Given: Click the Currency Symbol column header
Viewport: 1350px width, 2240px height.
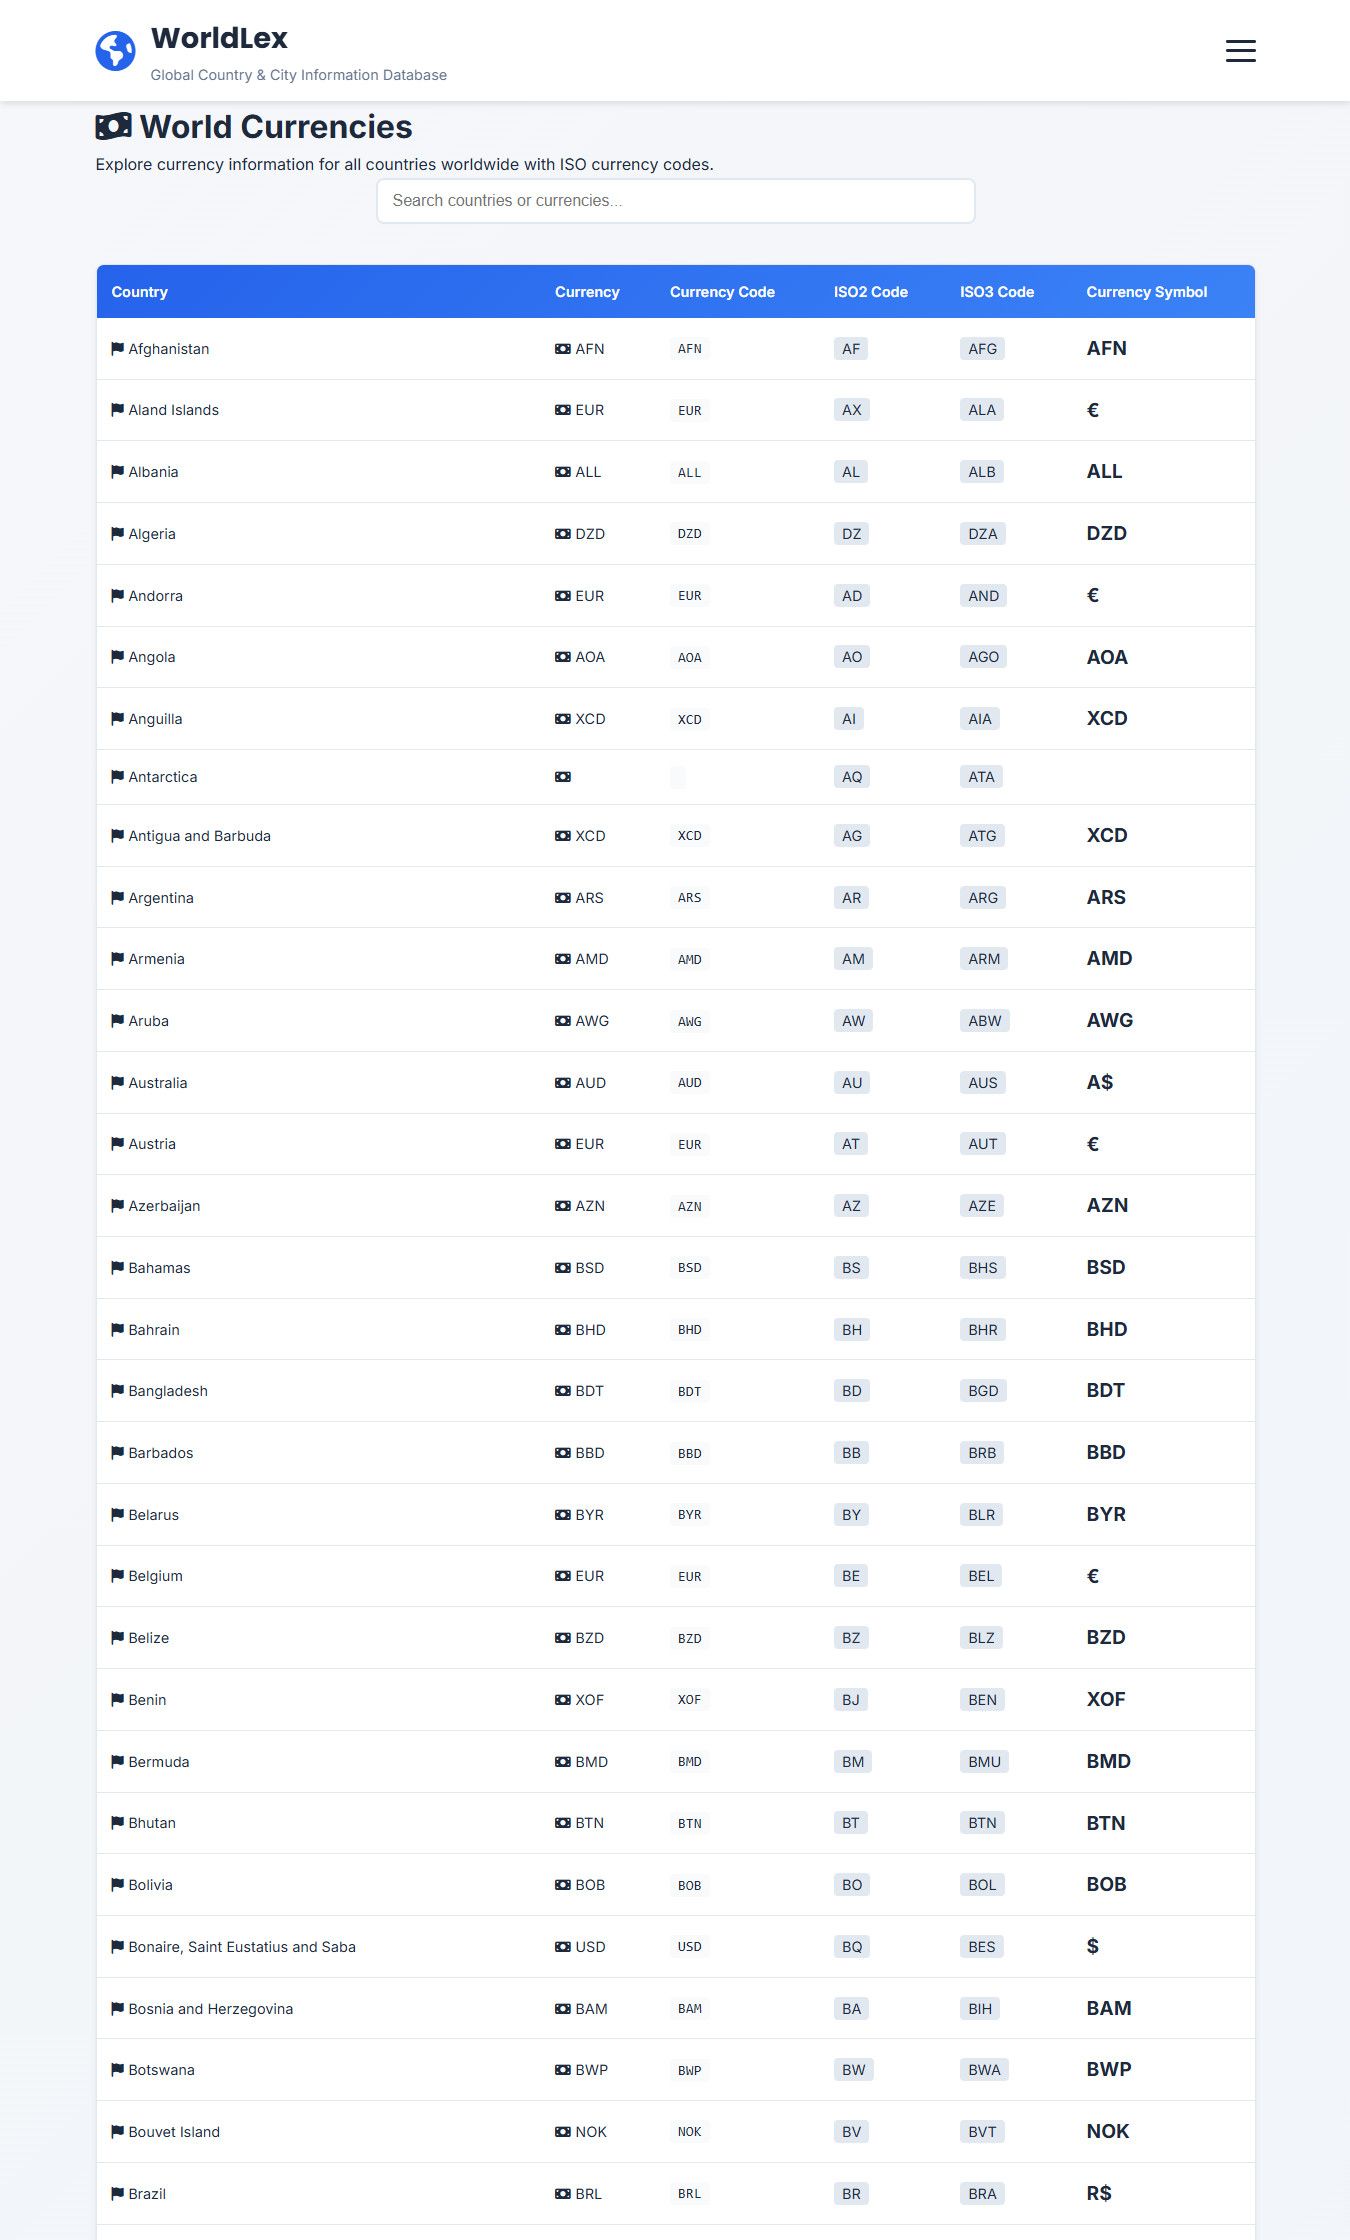Looking at the screenshot, I should (x=1146, y=292).
